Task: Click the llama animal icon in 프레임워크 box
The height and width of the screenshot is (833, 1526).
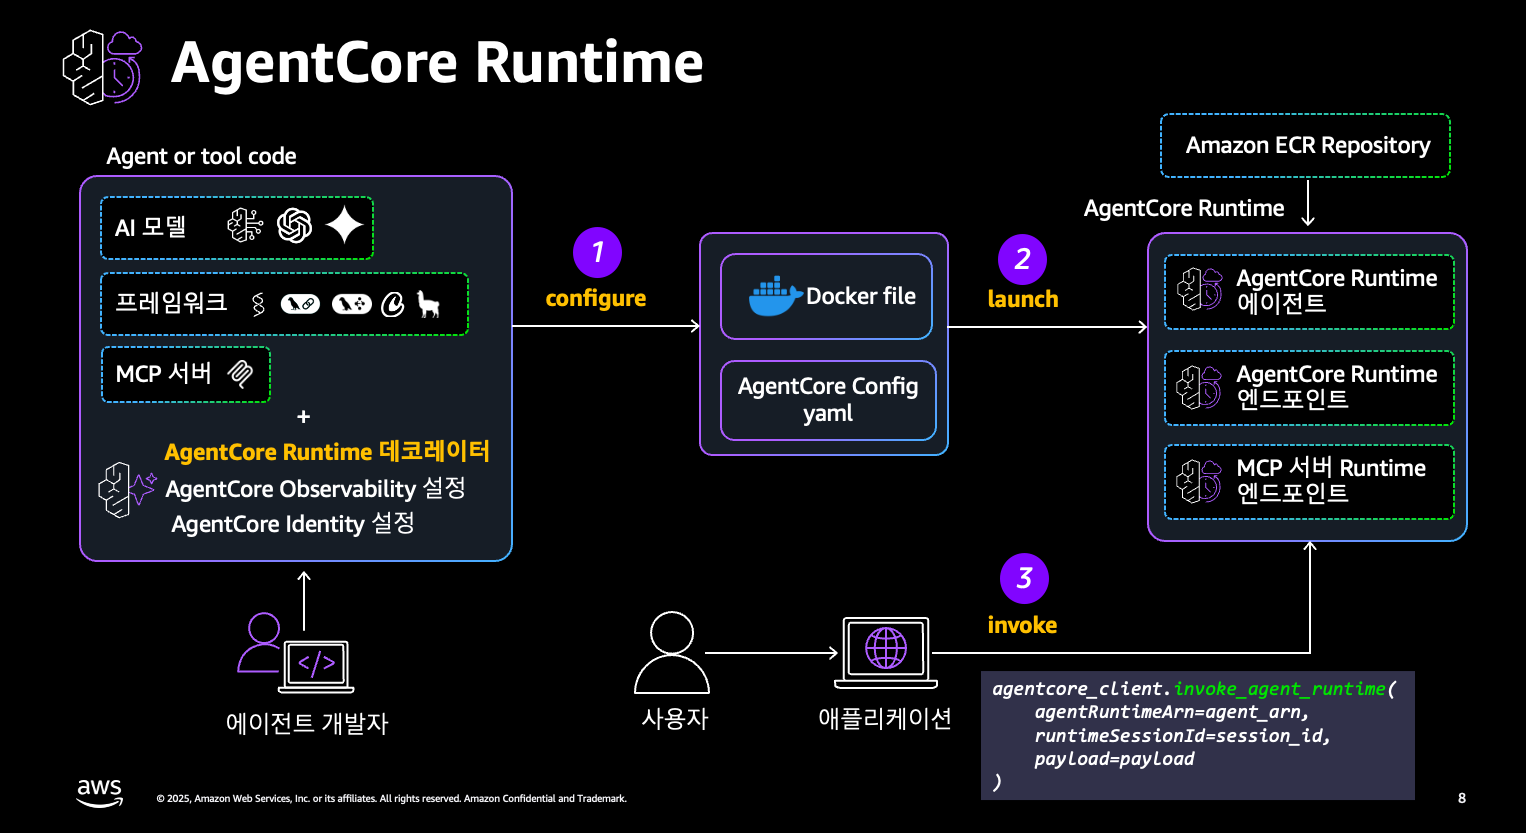Action: point(428,304)
